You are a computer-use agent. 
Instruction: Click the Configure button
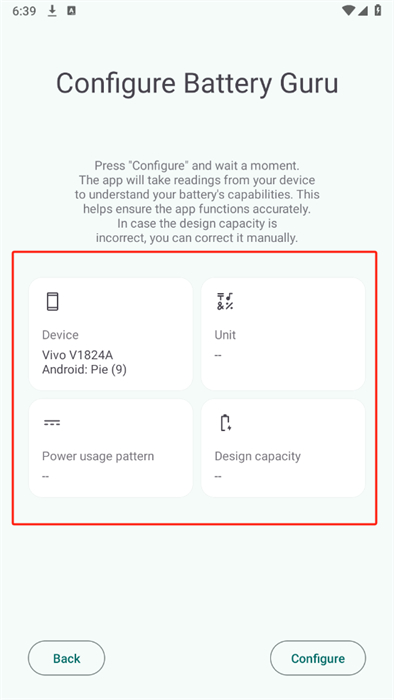point(318,658)
